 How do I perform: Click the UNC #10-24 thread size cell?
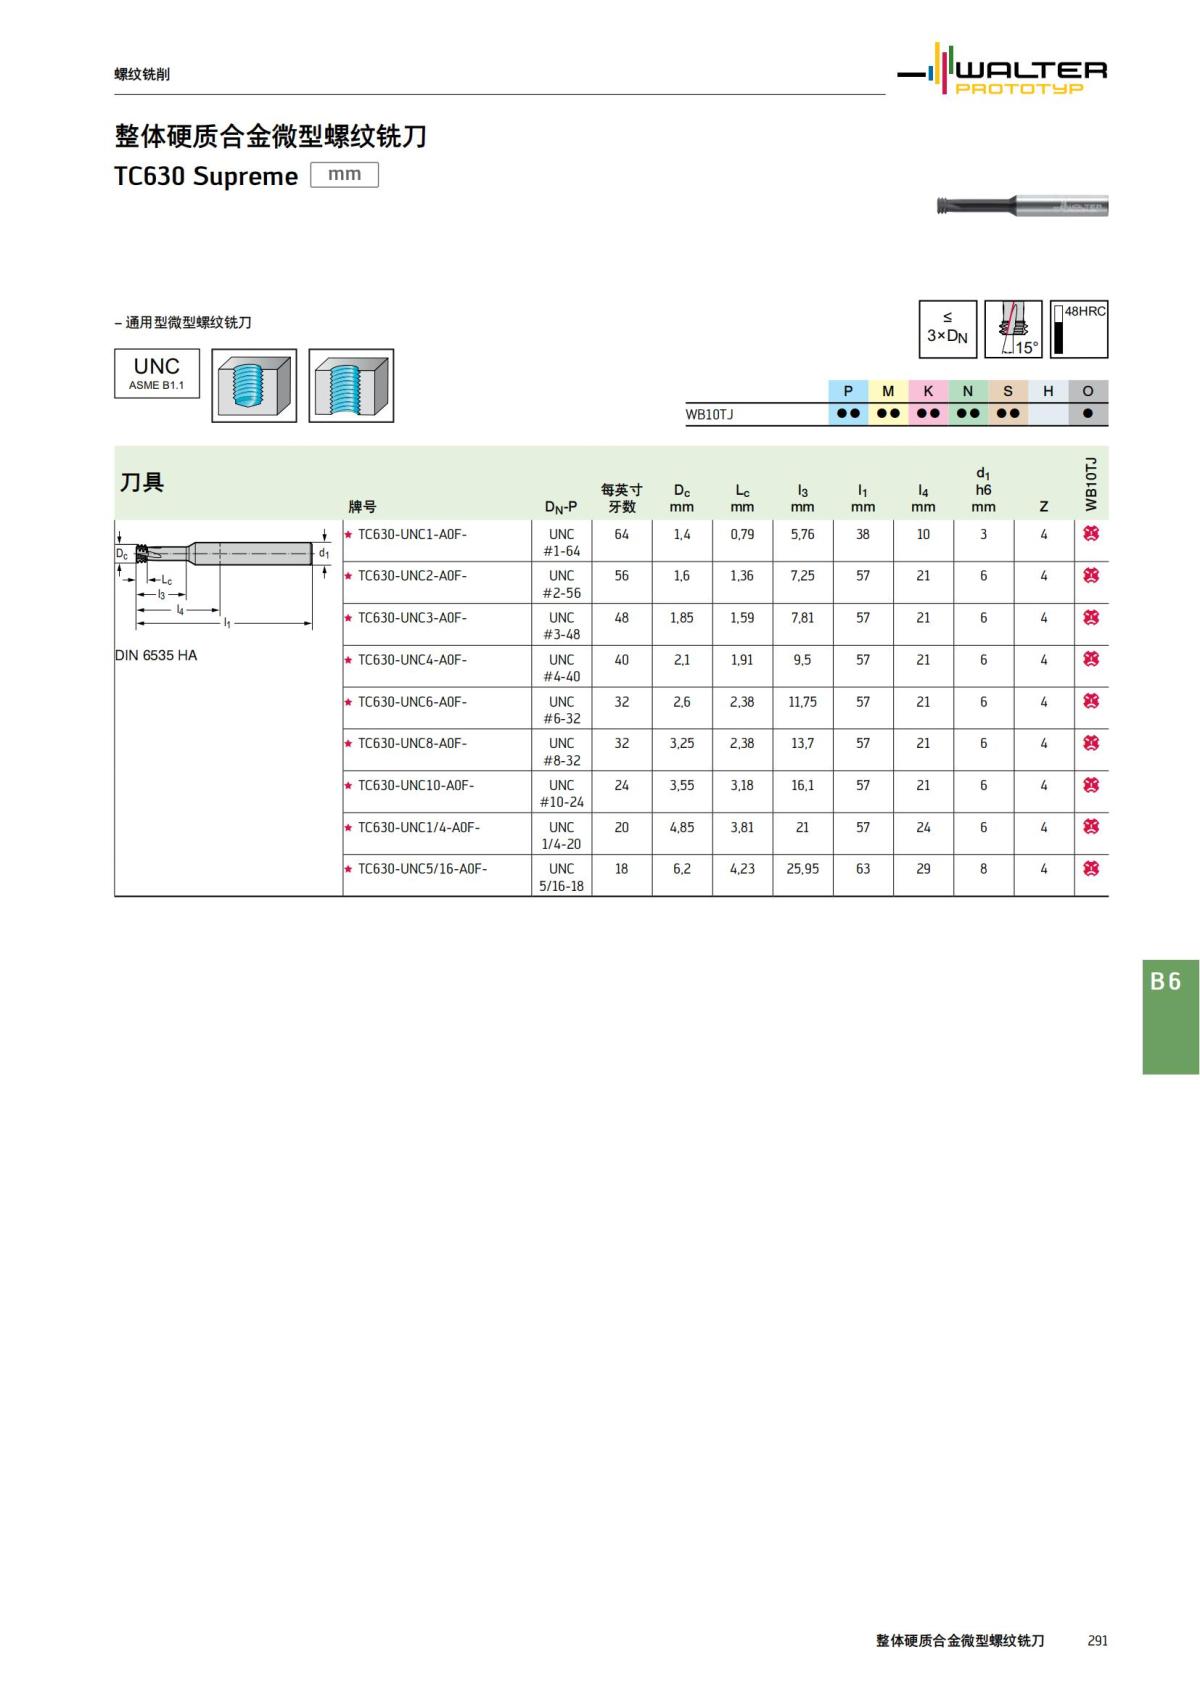click(561, 793)
